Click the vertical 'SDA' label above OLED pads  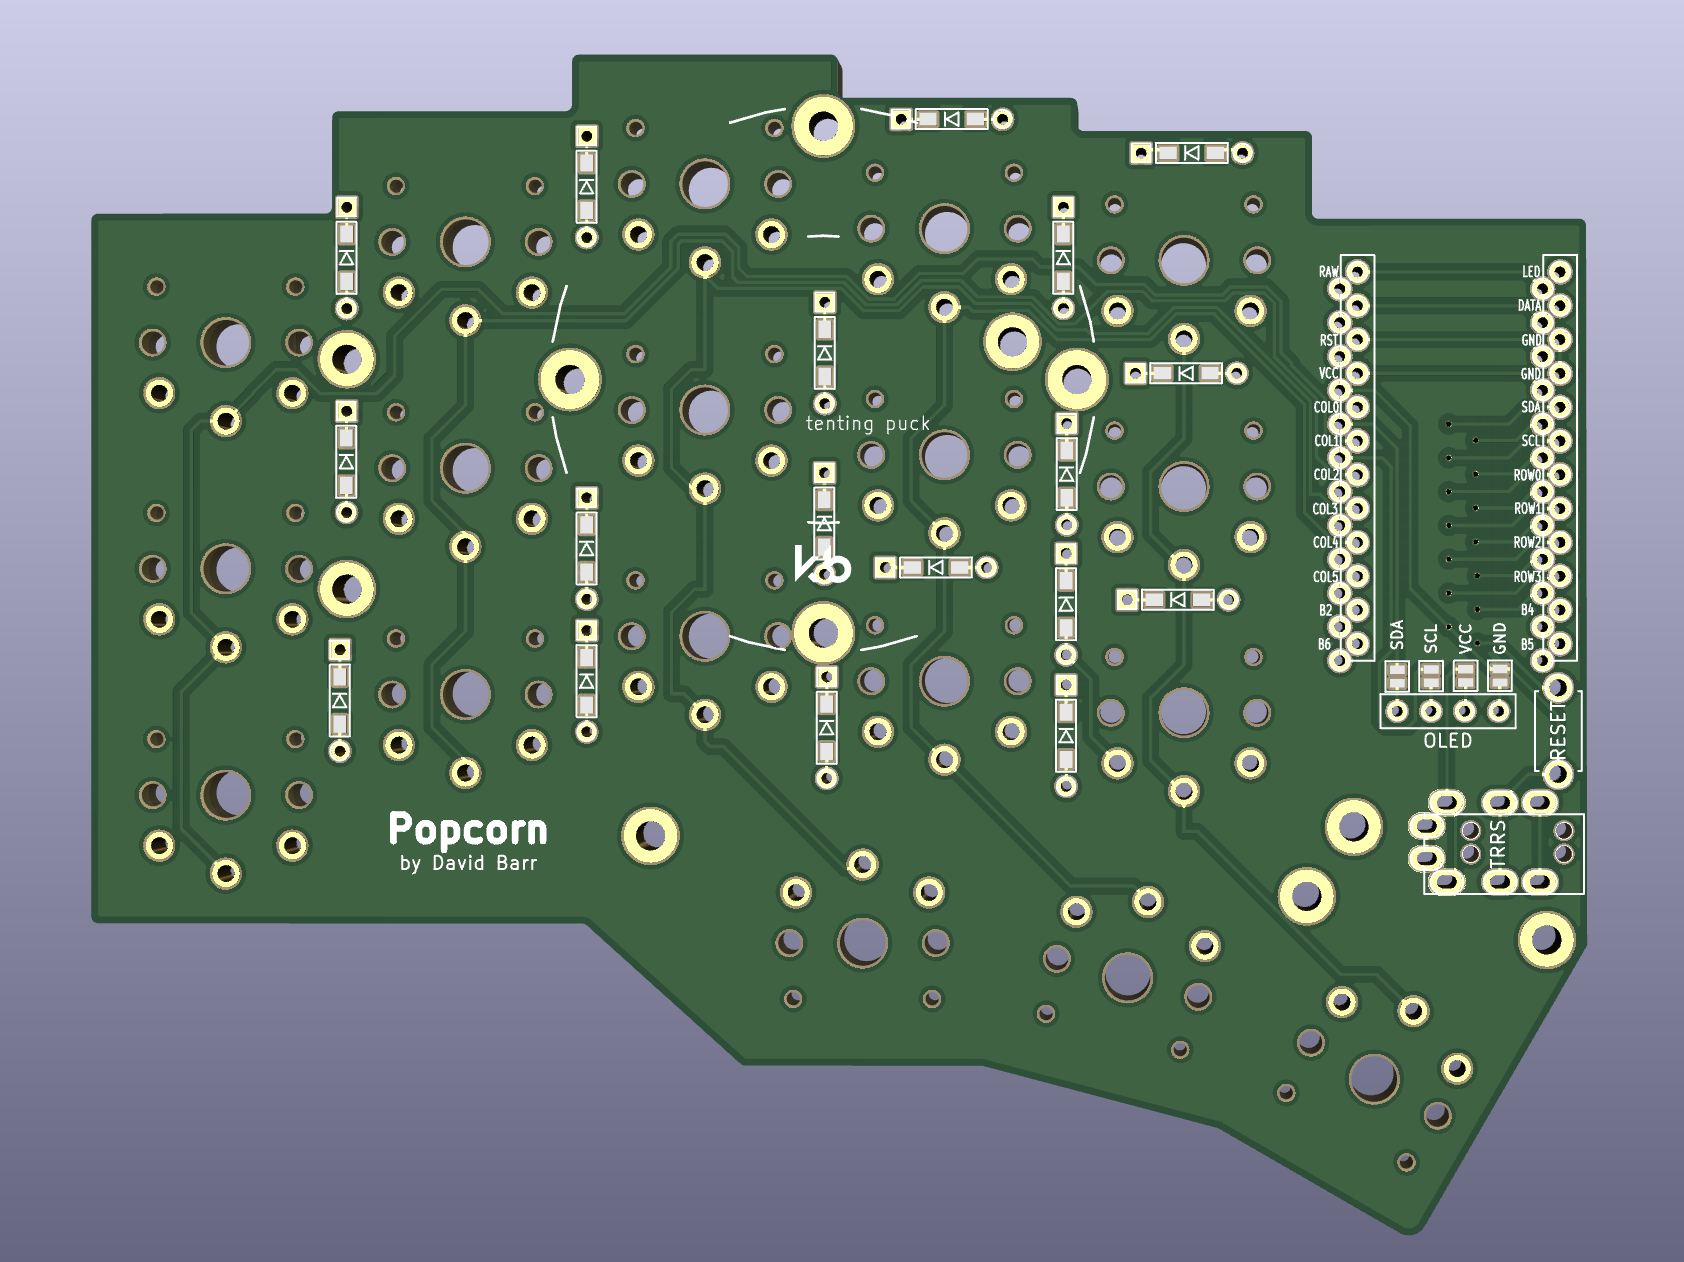[1397, 636]
